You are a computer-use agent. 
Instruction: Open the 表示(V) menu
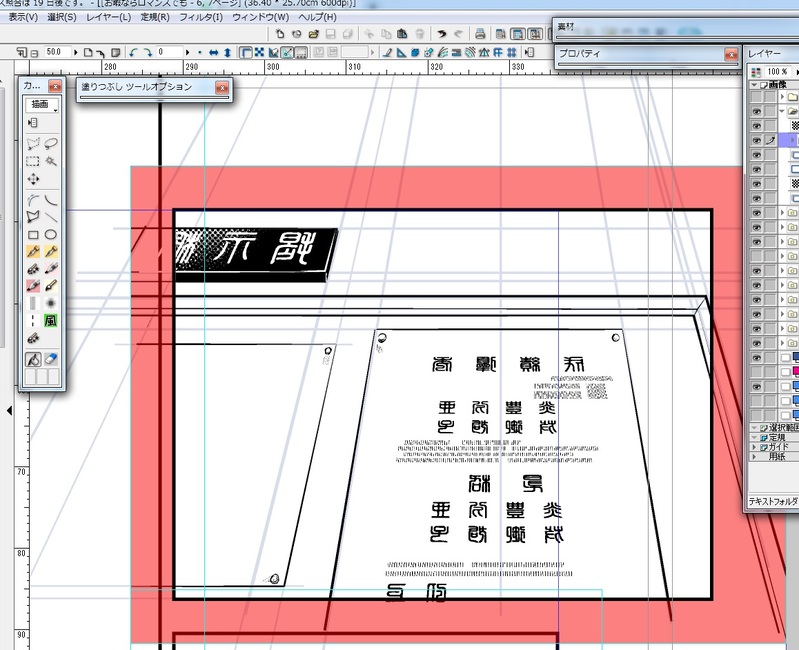coord(23,17)
